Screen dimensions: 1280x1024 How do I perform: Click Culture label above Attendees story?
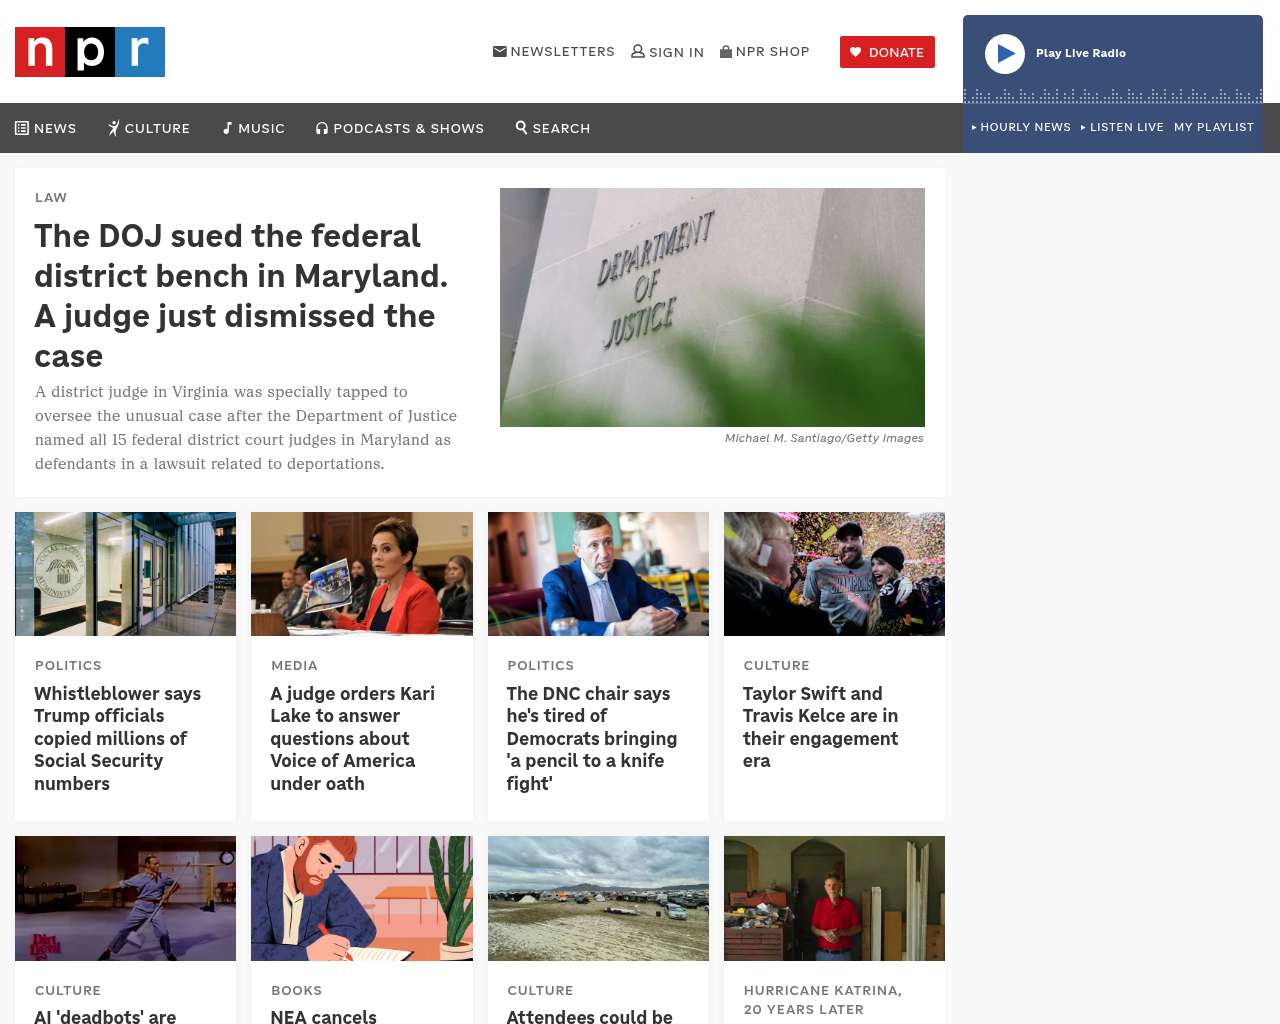coord(540,990)
